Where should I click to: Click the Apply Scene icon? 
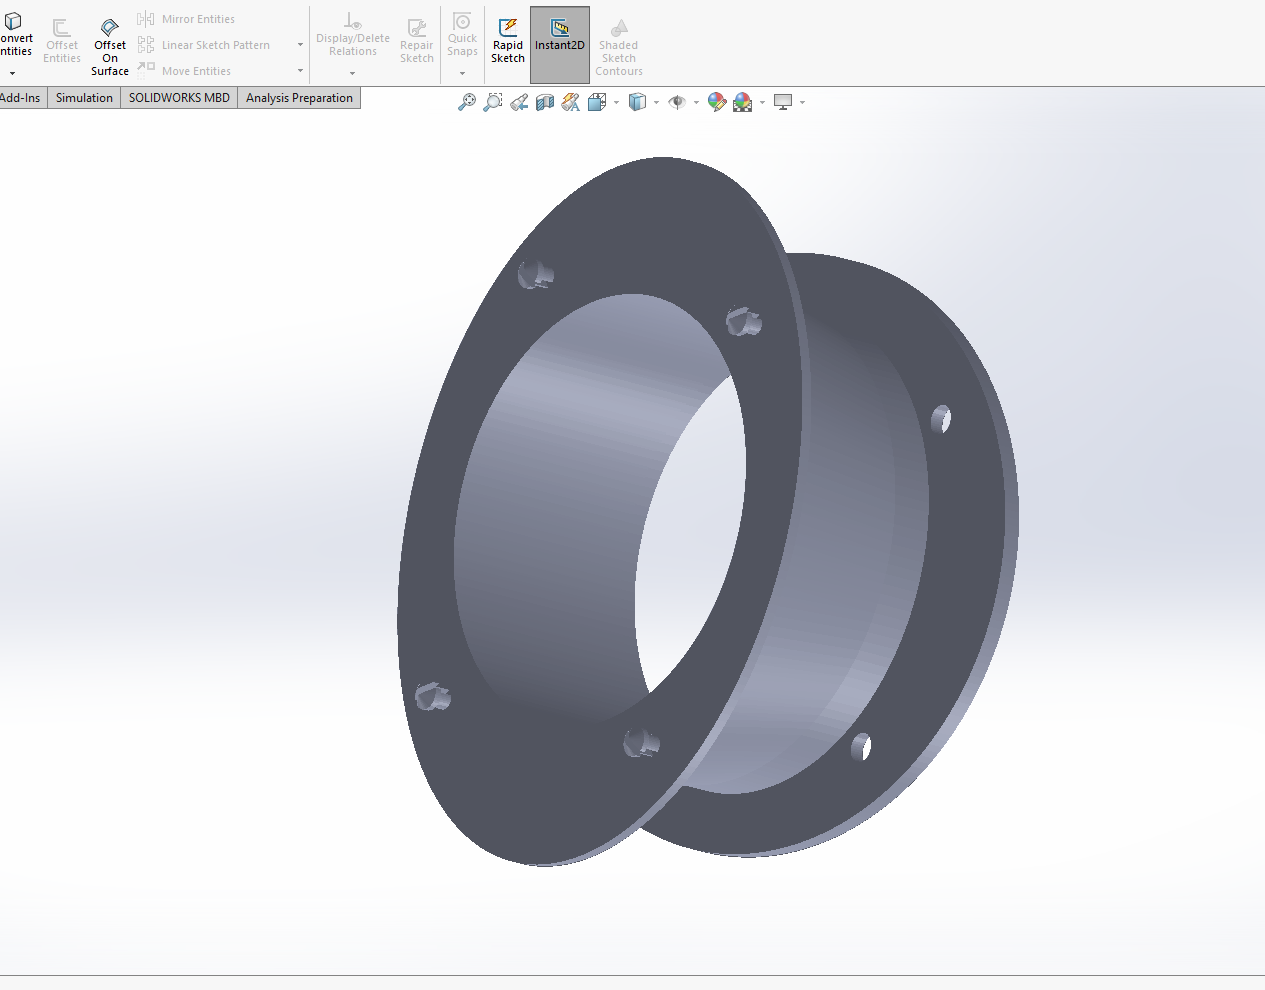(x=743, y=102)
